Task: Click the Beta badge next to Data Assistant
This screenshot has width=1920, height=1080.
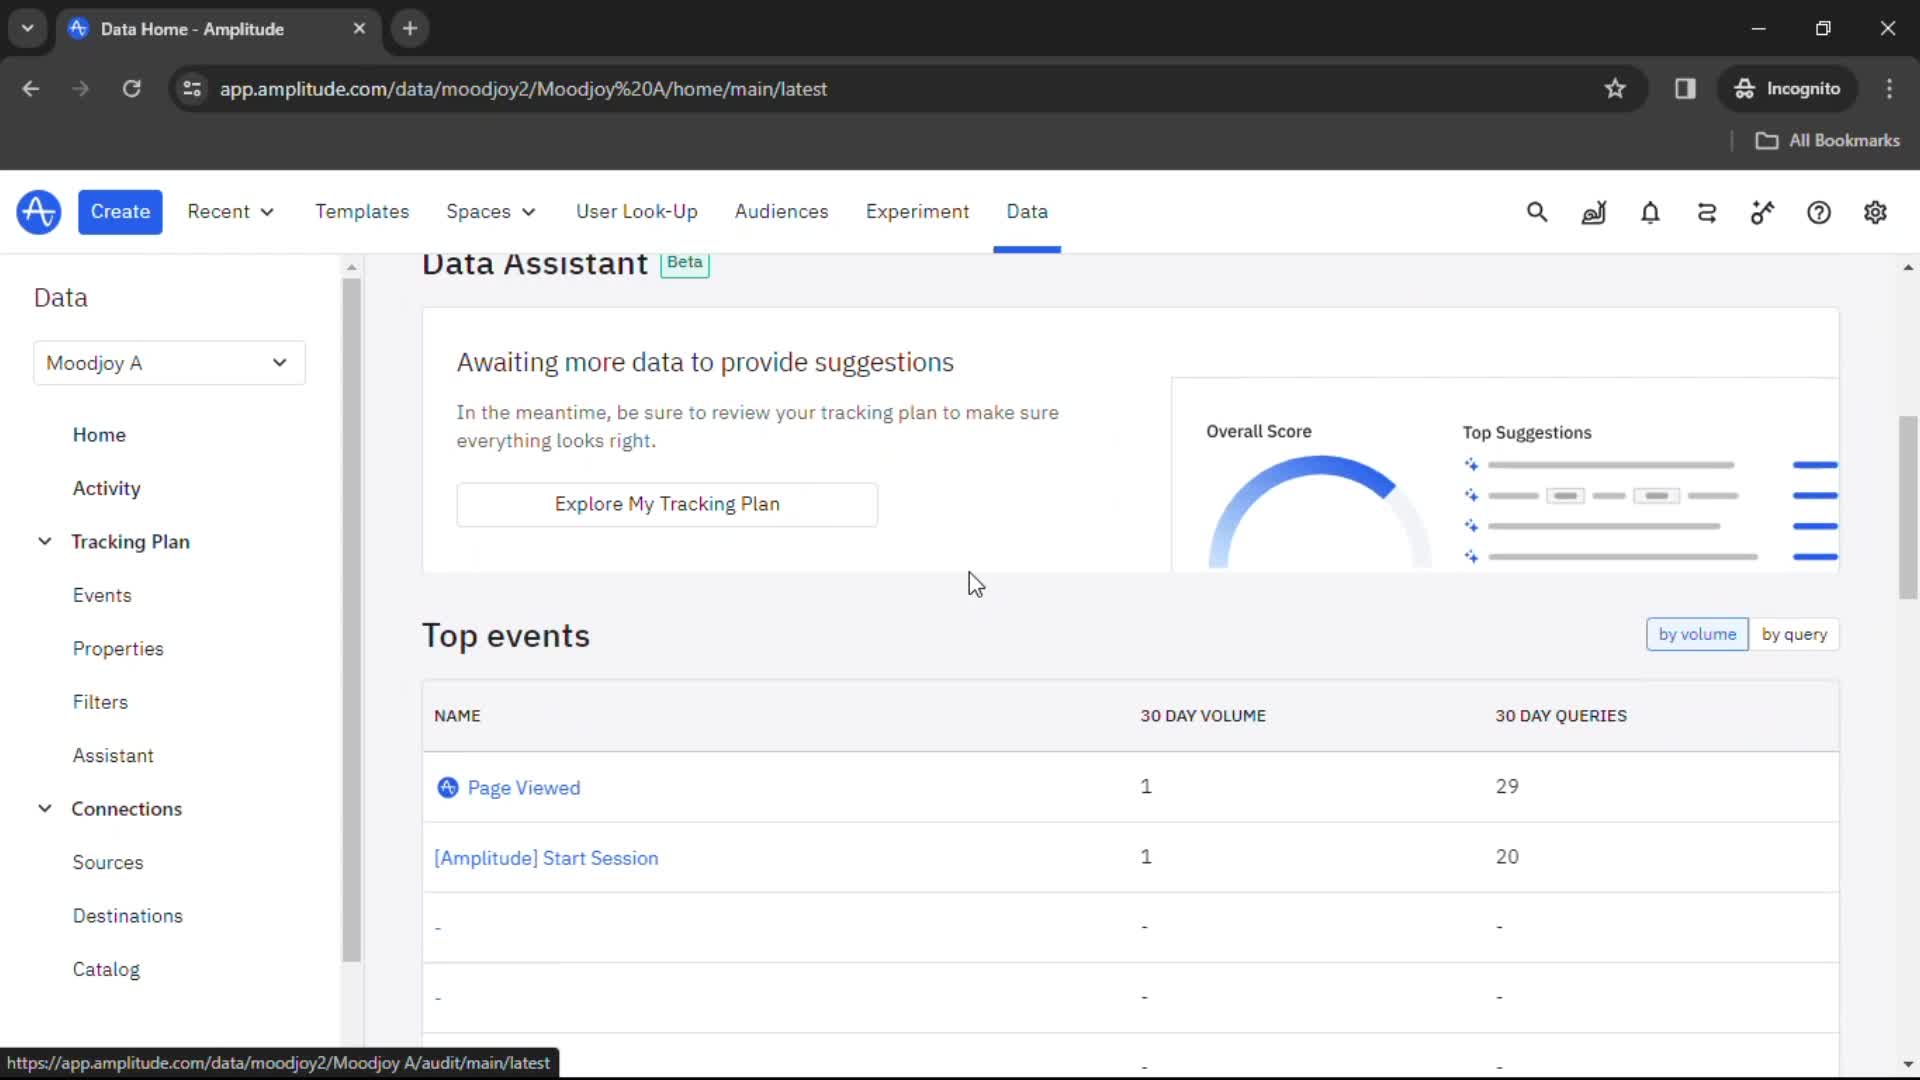Action: pyautogui.click(x=685, y=263)
